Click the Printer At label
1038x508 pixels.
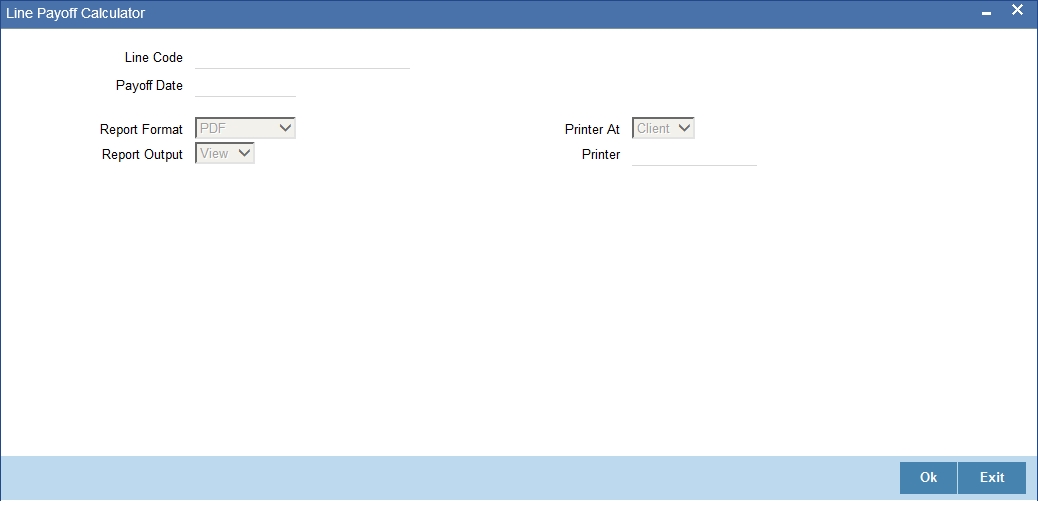[x=592, y=129]
